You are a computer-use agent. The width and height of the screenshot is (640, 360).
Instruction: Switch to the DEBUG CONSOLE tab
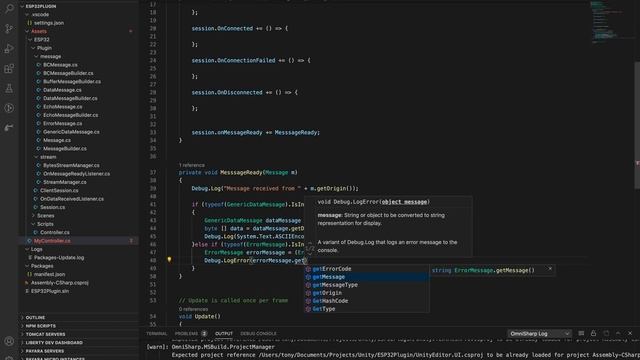[x=258, y=333]
